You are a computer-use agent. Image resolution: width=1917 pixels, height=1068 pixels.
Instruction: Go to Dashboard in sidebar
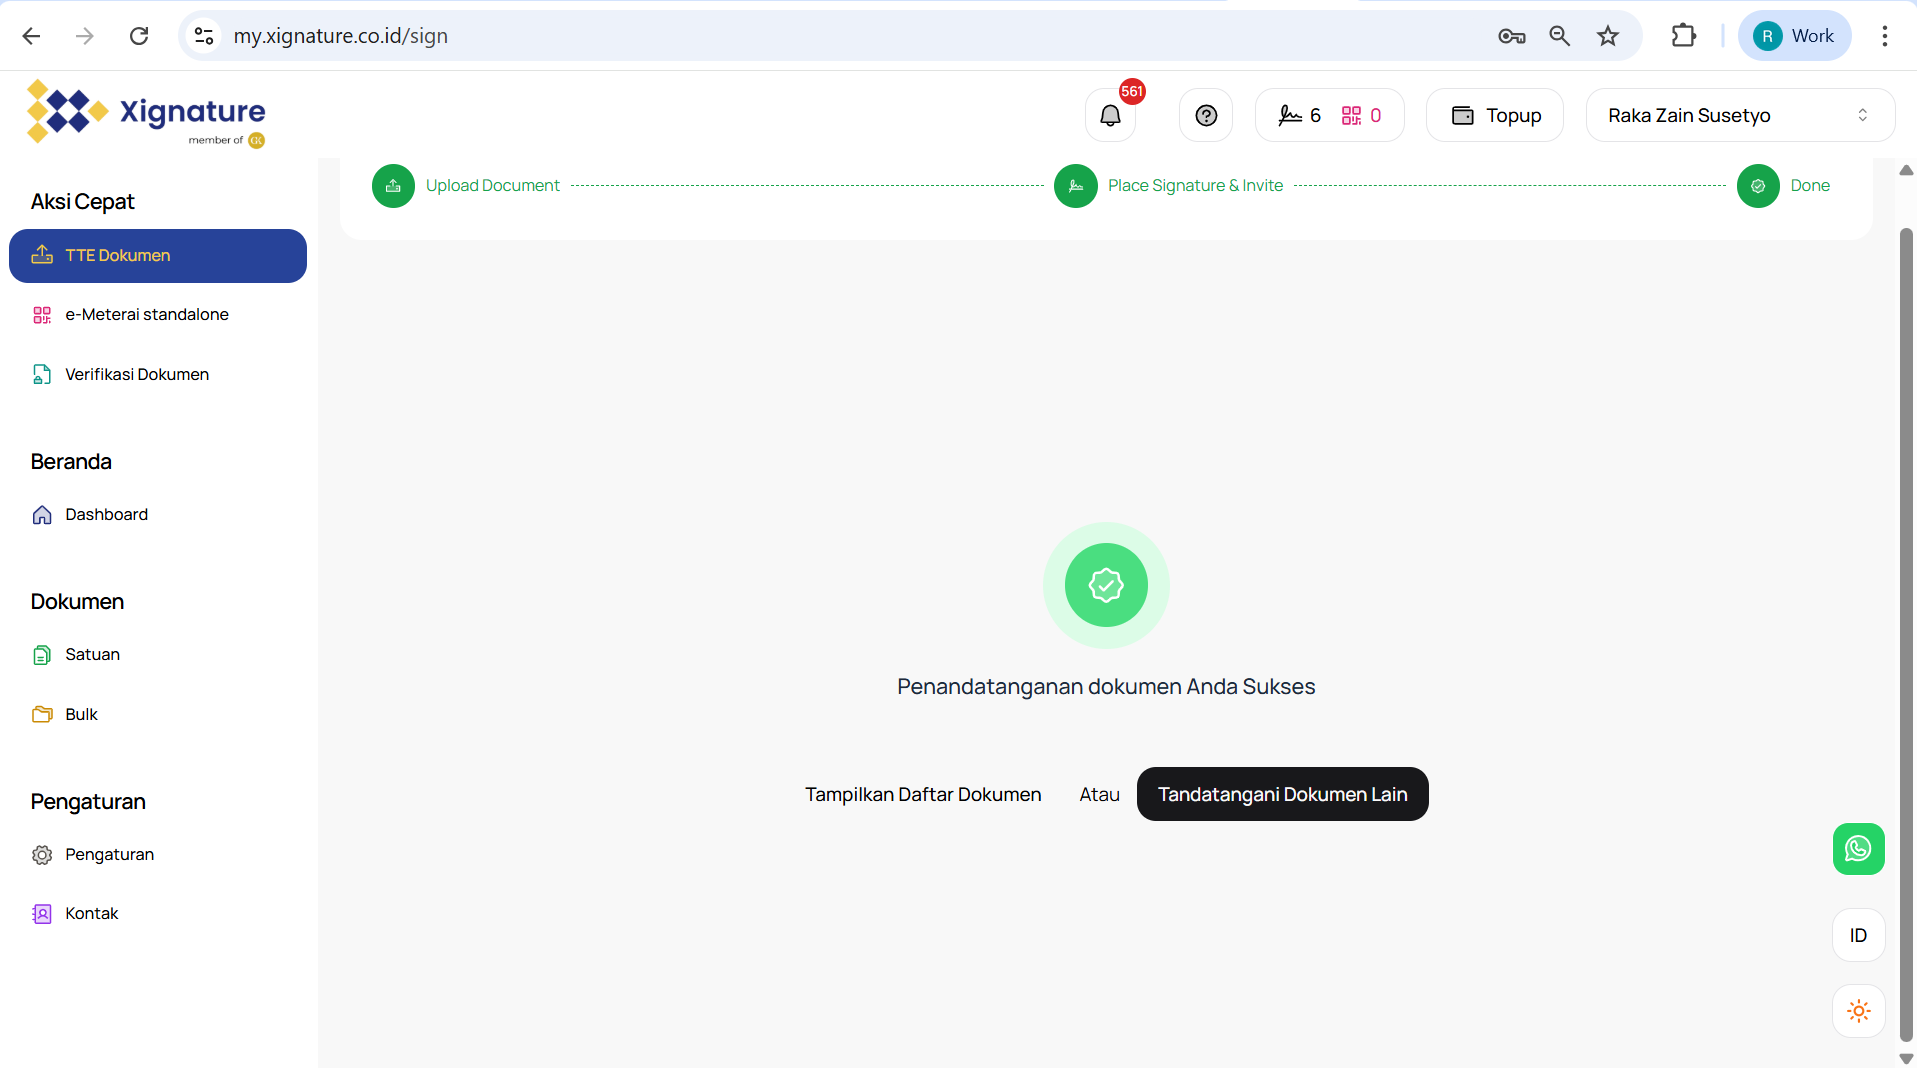coord(106,514)
